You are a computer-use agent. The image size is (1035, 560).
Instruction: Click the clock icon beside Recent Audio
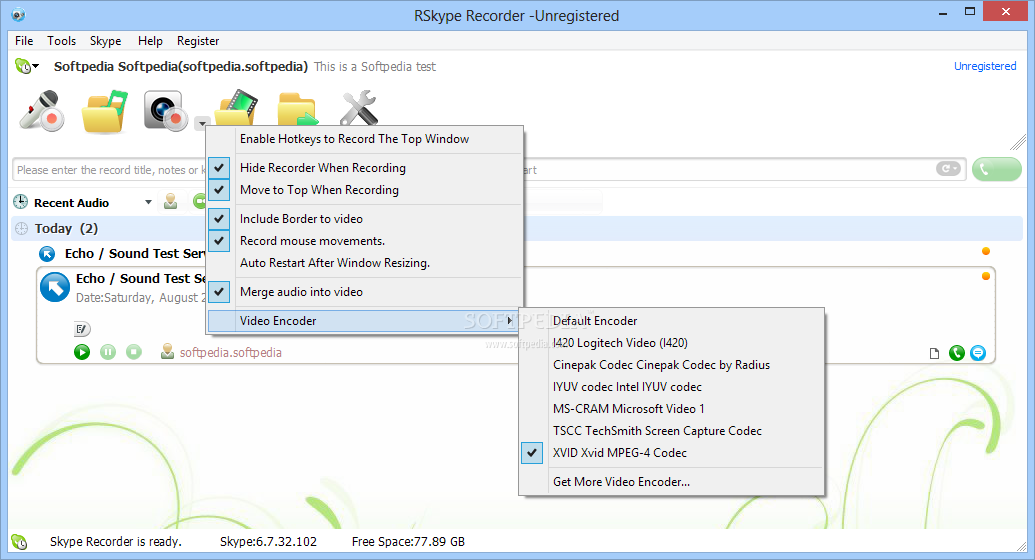coord(20,202)
